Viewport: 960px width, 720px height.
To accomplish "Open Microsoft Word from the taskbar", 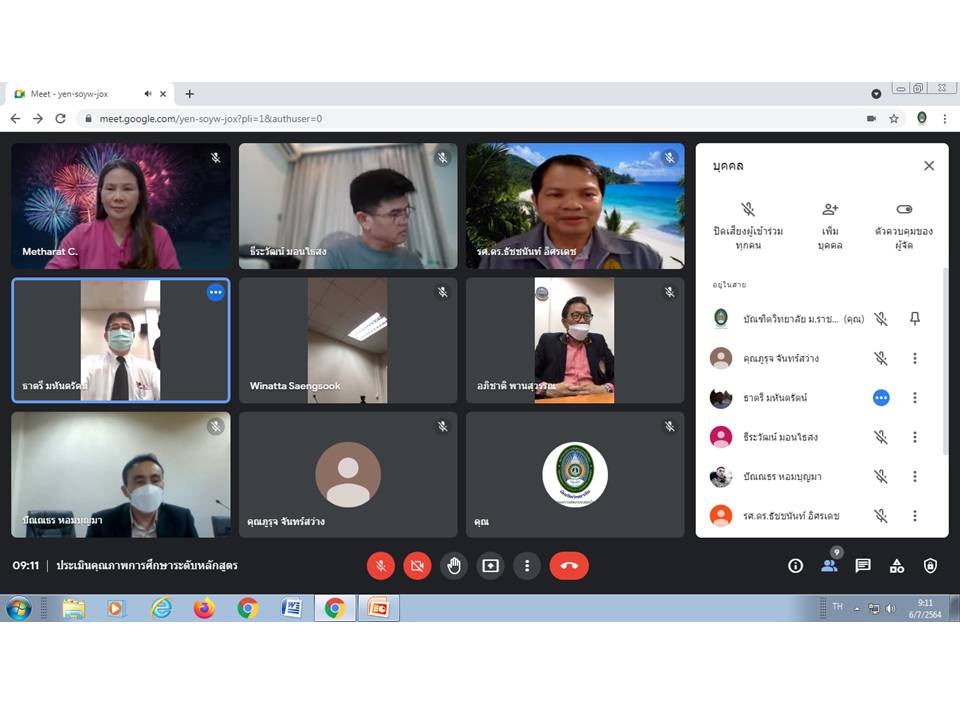I will point(291,609).
